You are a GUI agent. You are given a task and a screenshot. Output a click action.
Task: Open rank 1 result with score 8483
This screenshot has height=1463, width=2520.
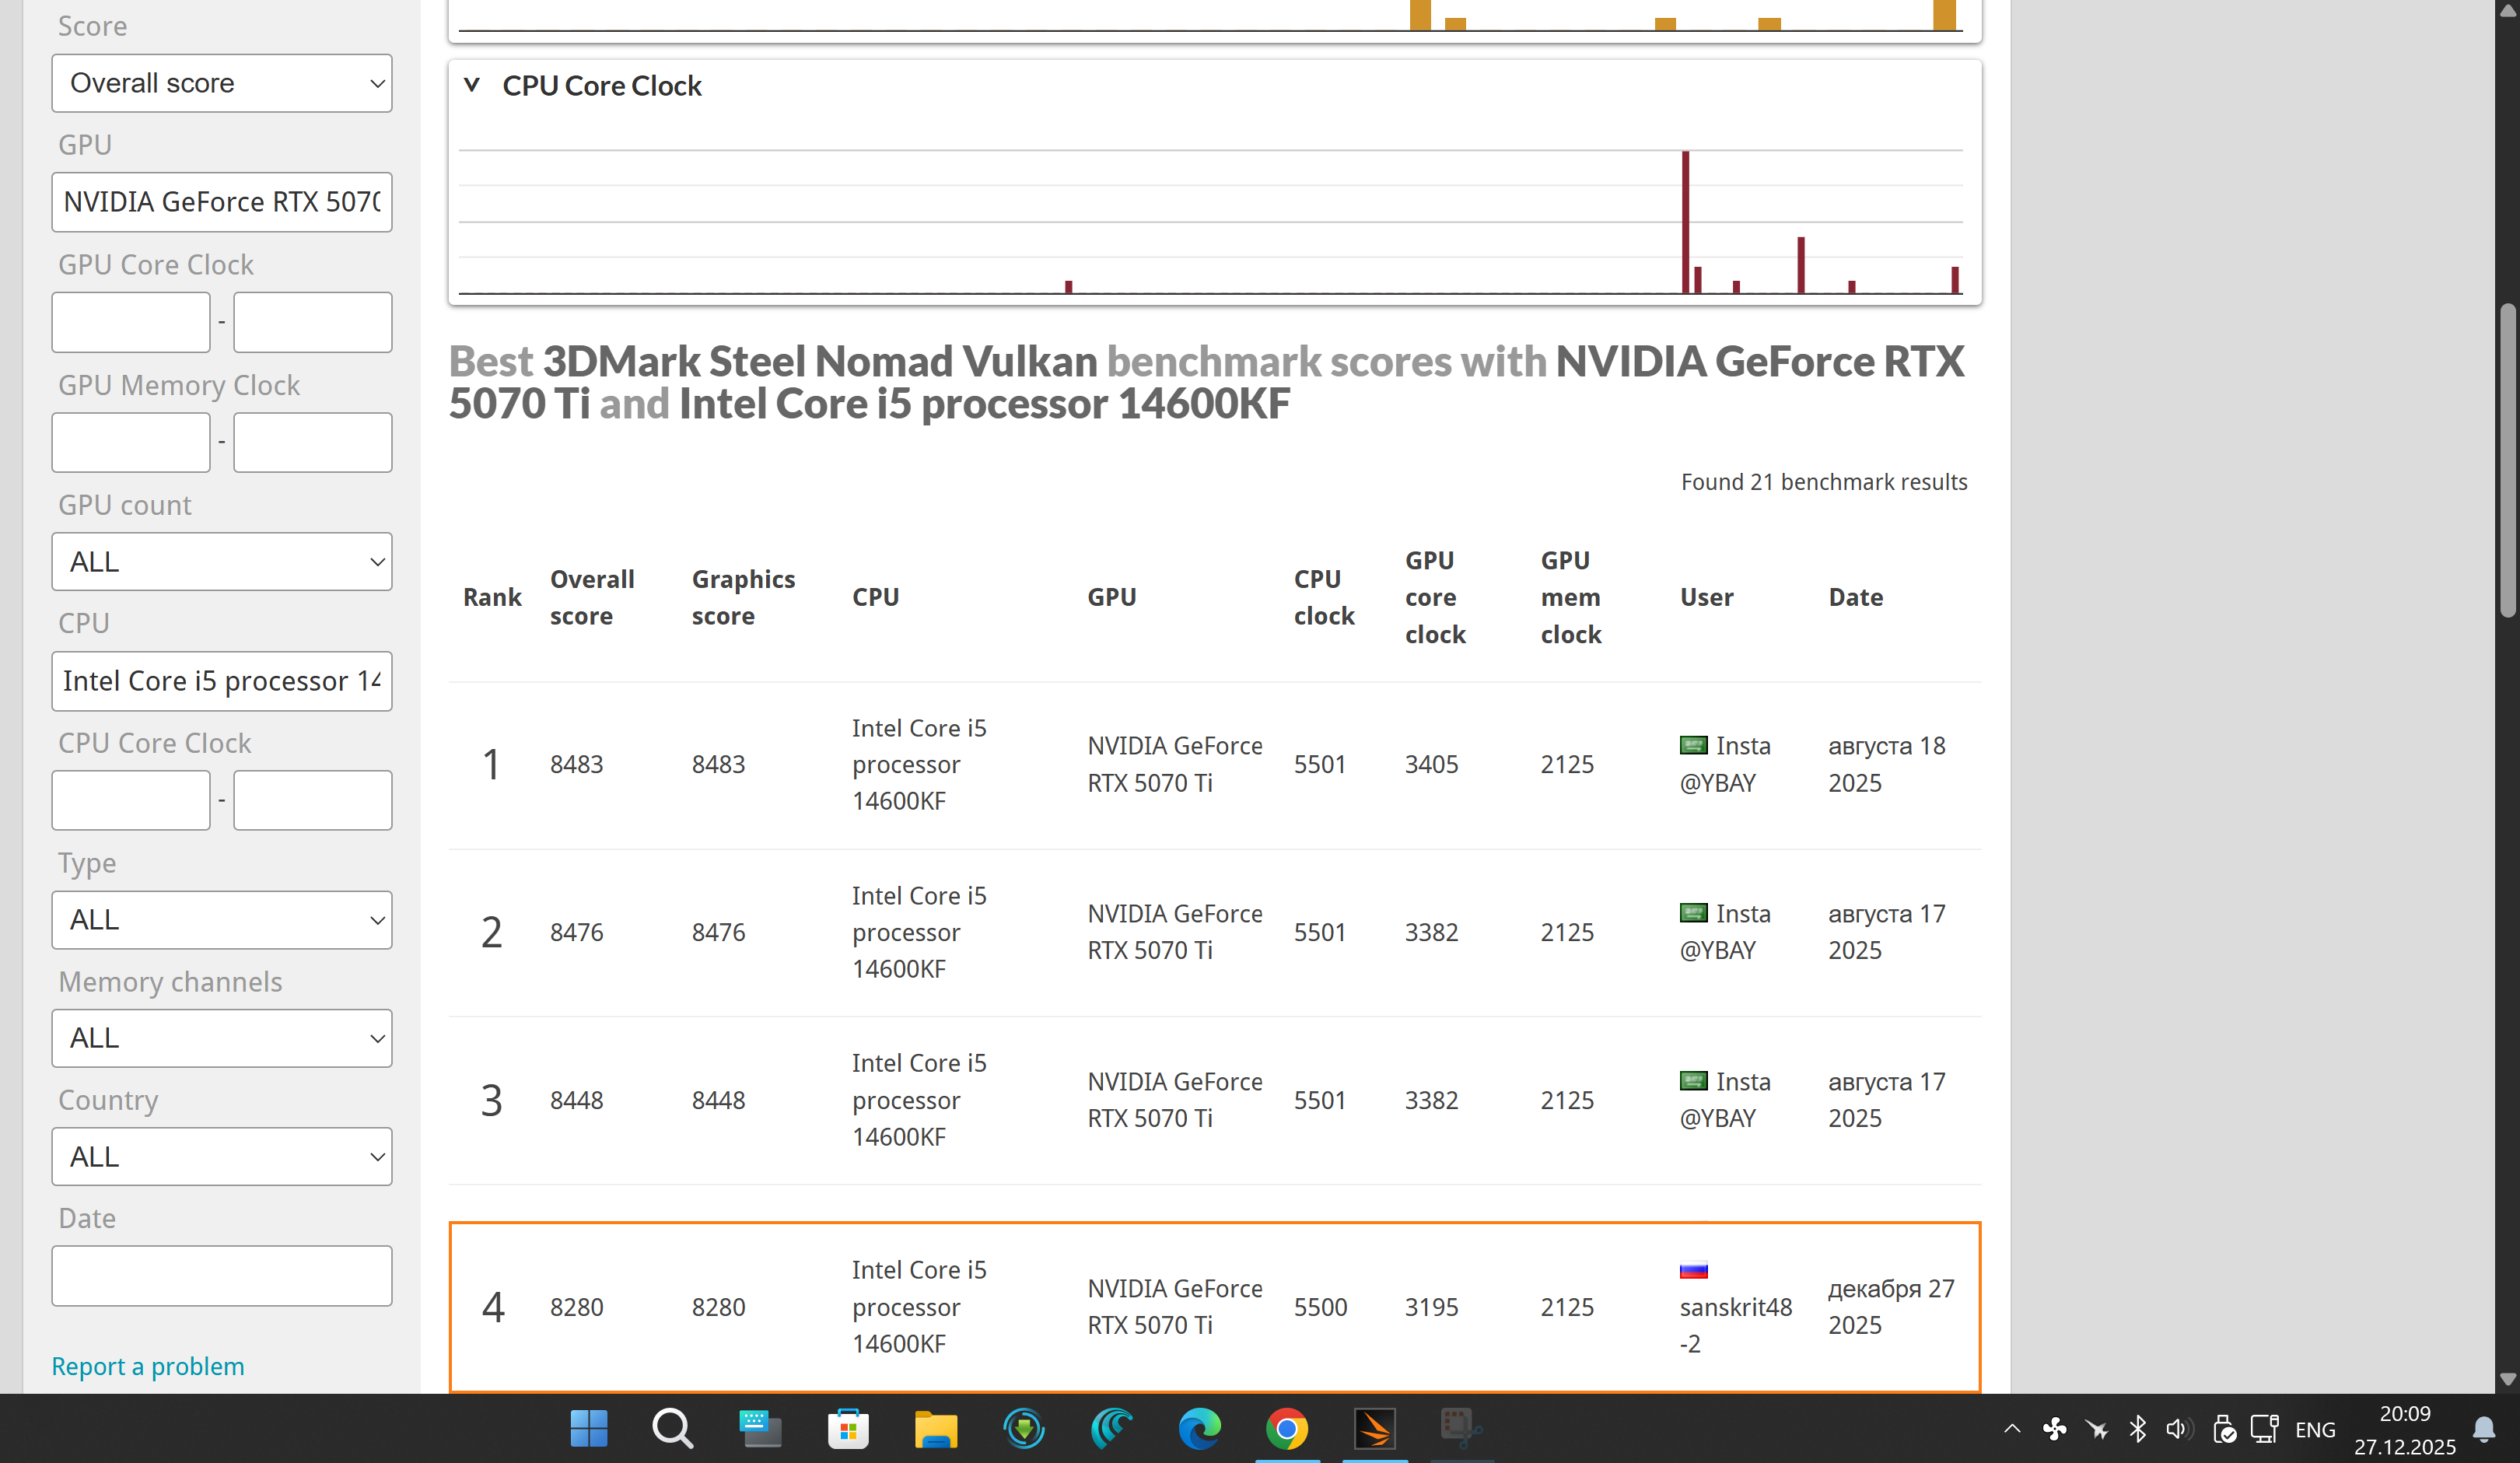(x=576, y=764)
